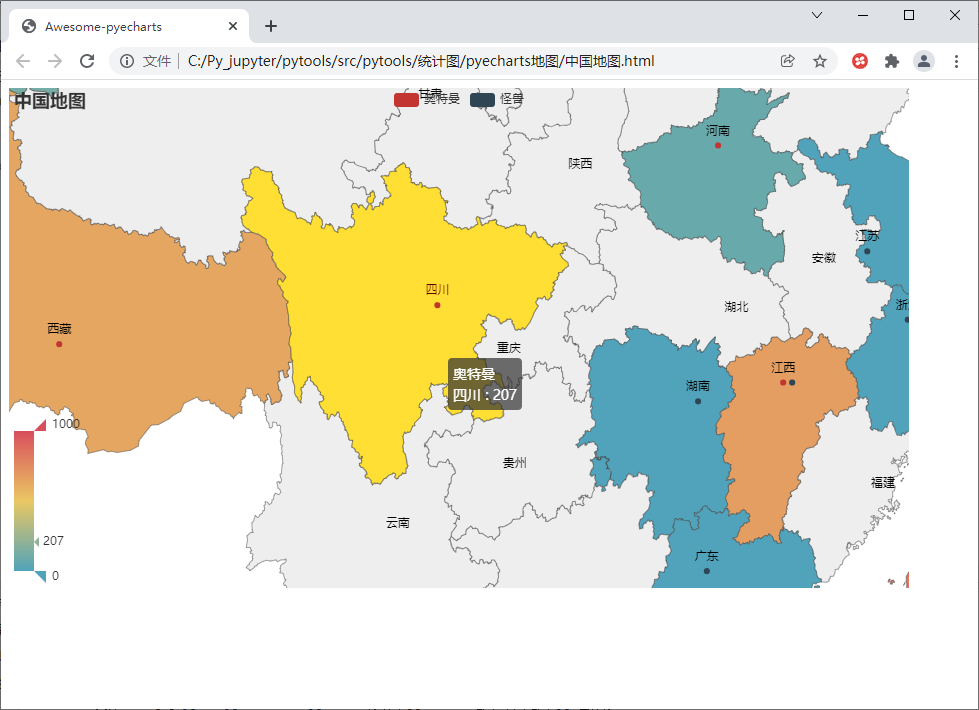
Task: Click the browser forward arrow
Action: point(55,61)
